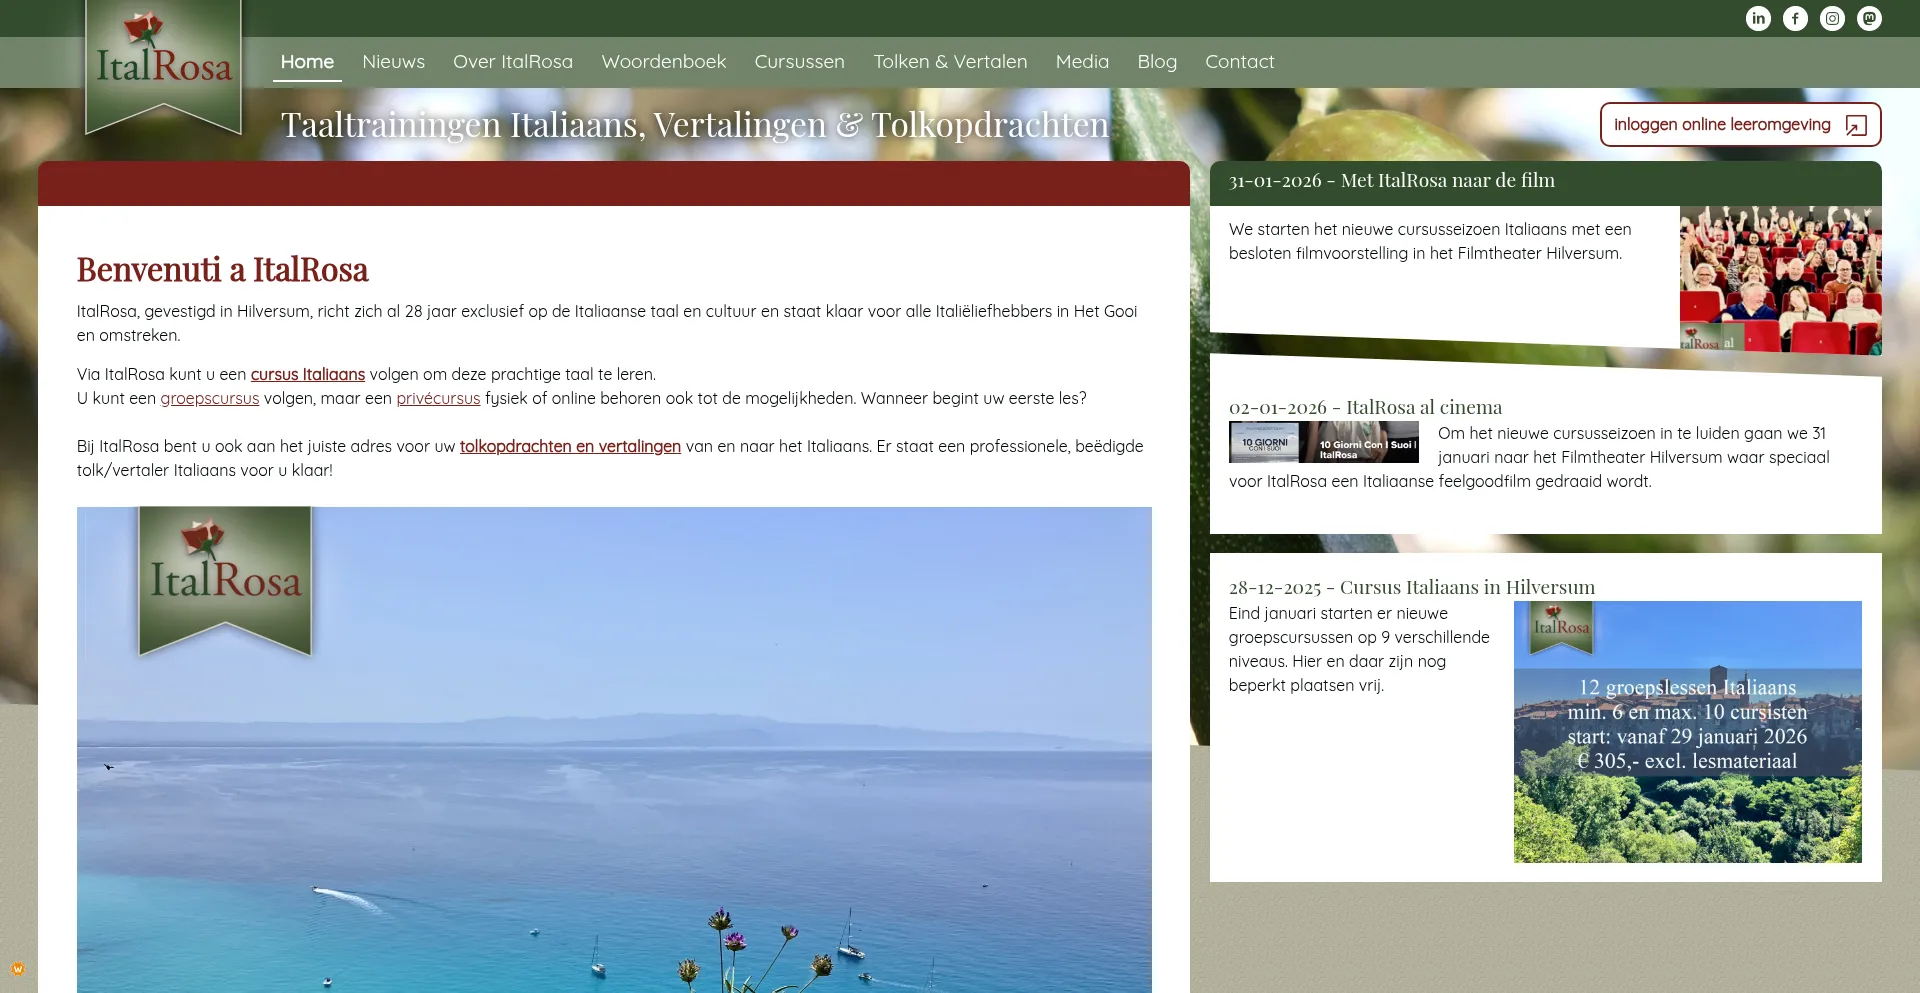
Task: Open news item 'Met ItalRosa naar de film'
Action: (x=1392, y=181)
